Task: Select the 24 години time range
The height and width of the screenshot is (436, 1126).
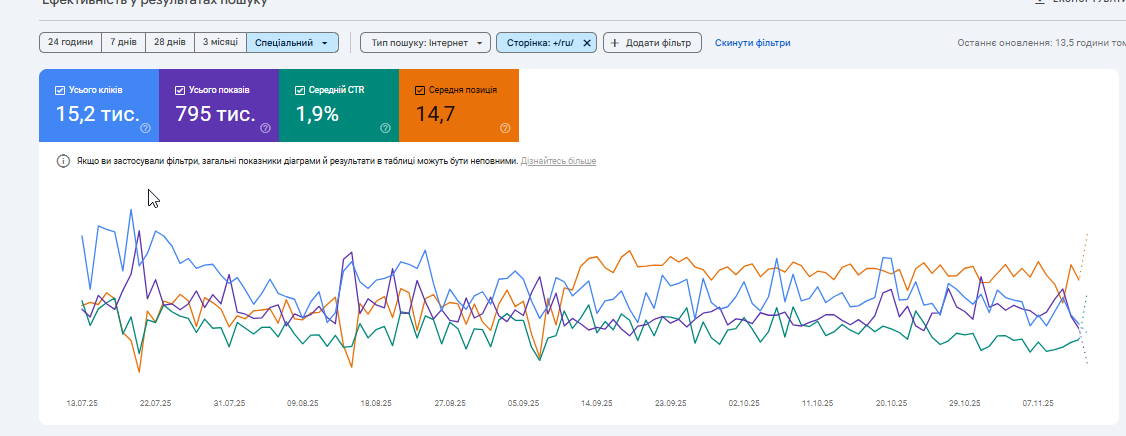Action: click(x=70, y=43)
